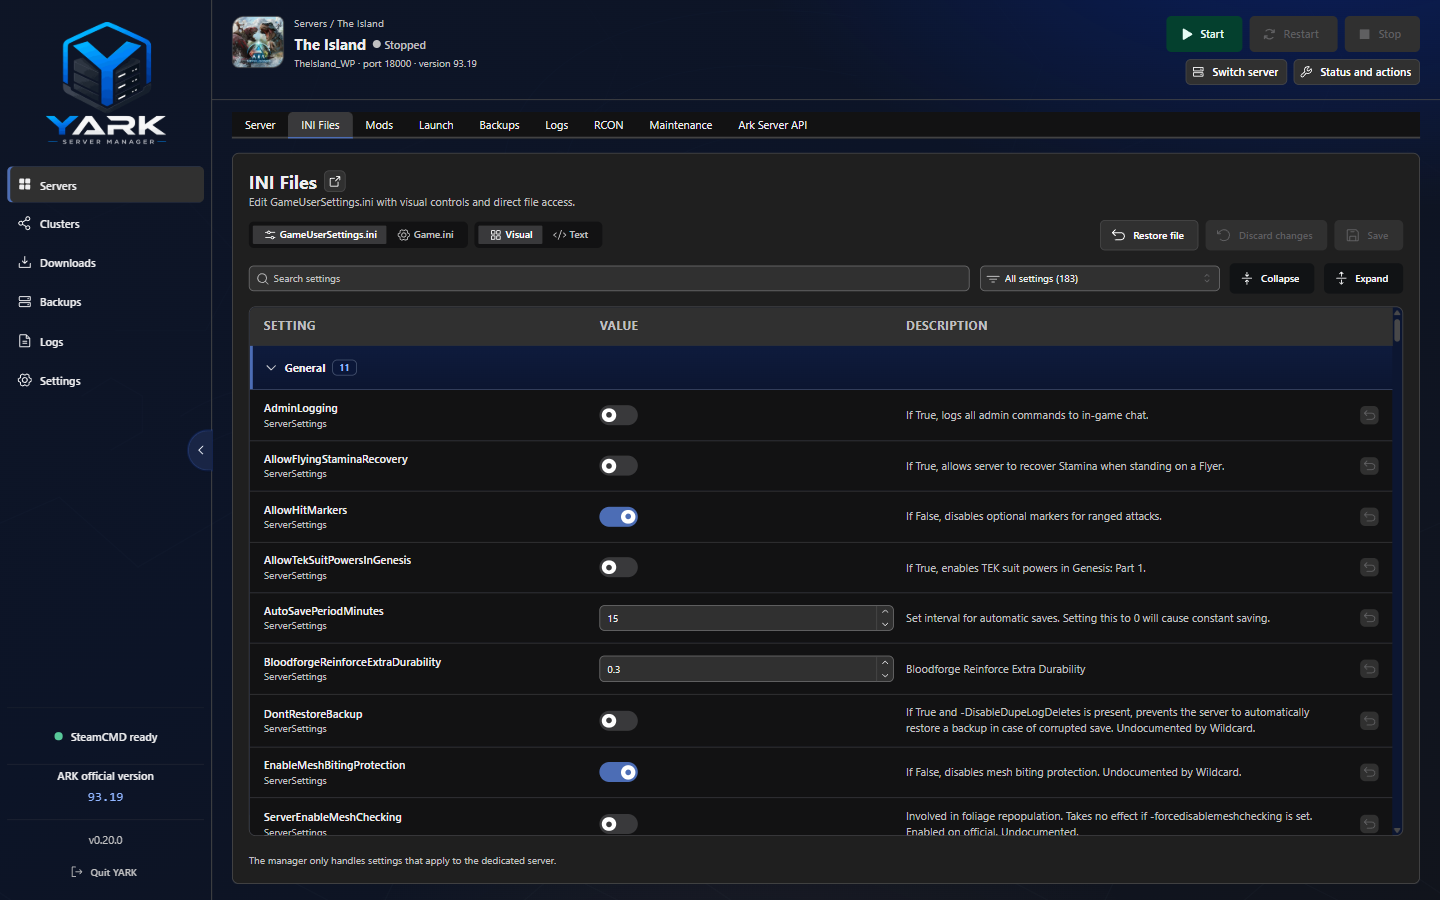
Task: Click the Servers breadcrumb link
Action: (x=310, y=24)
